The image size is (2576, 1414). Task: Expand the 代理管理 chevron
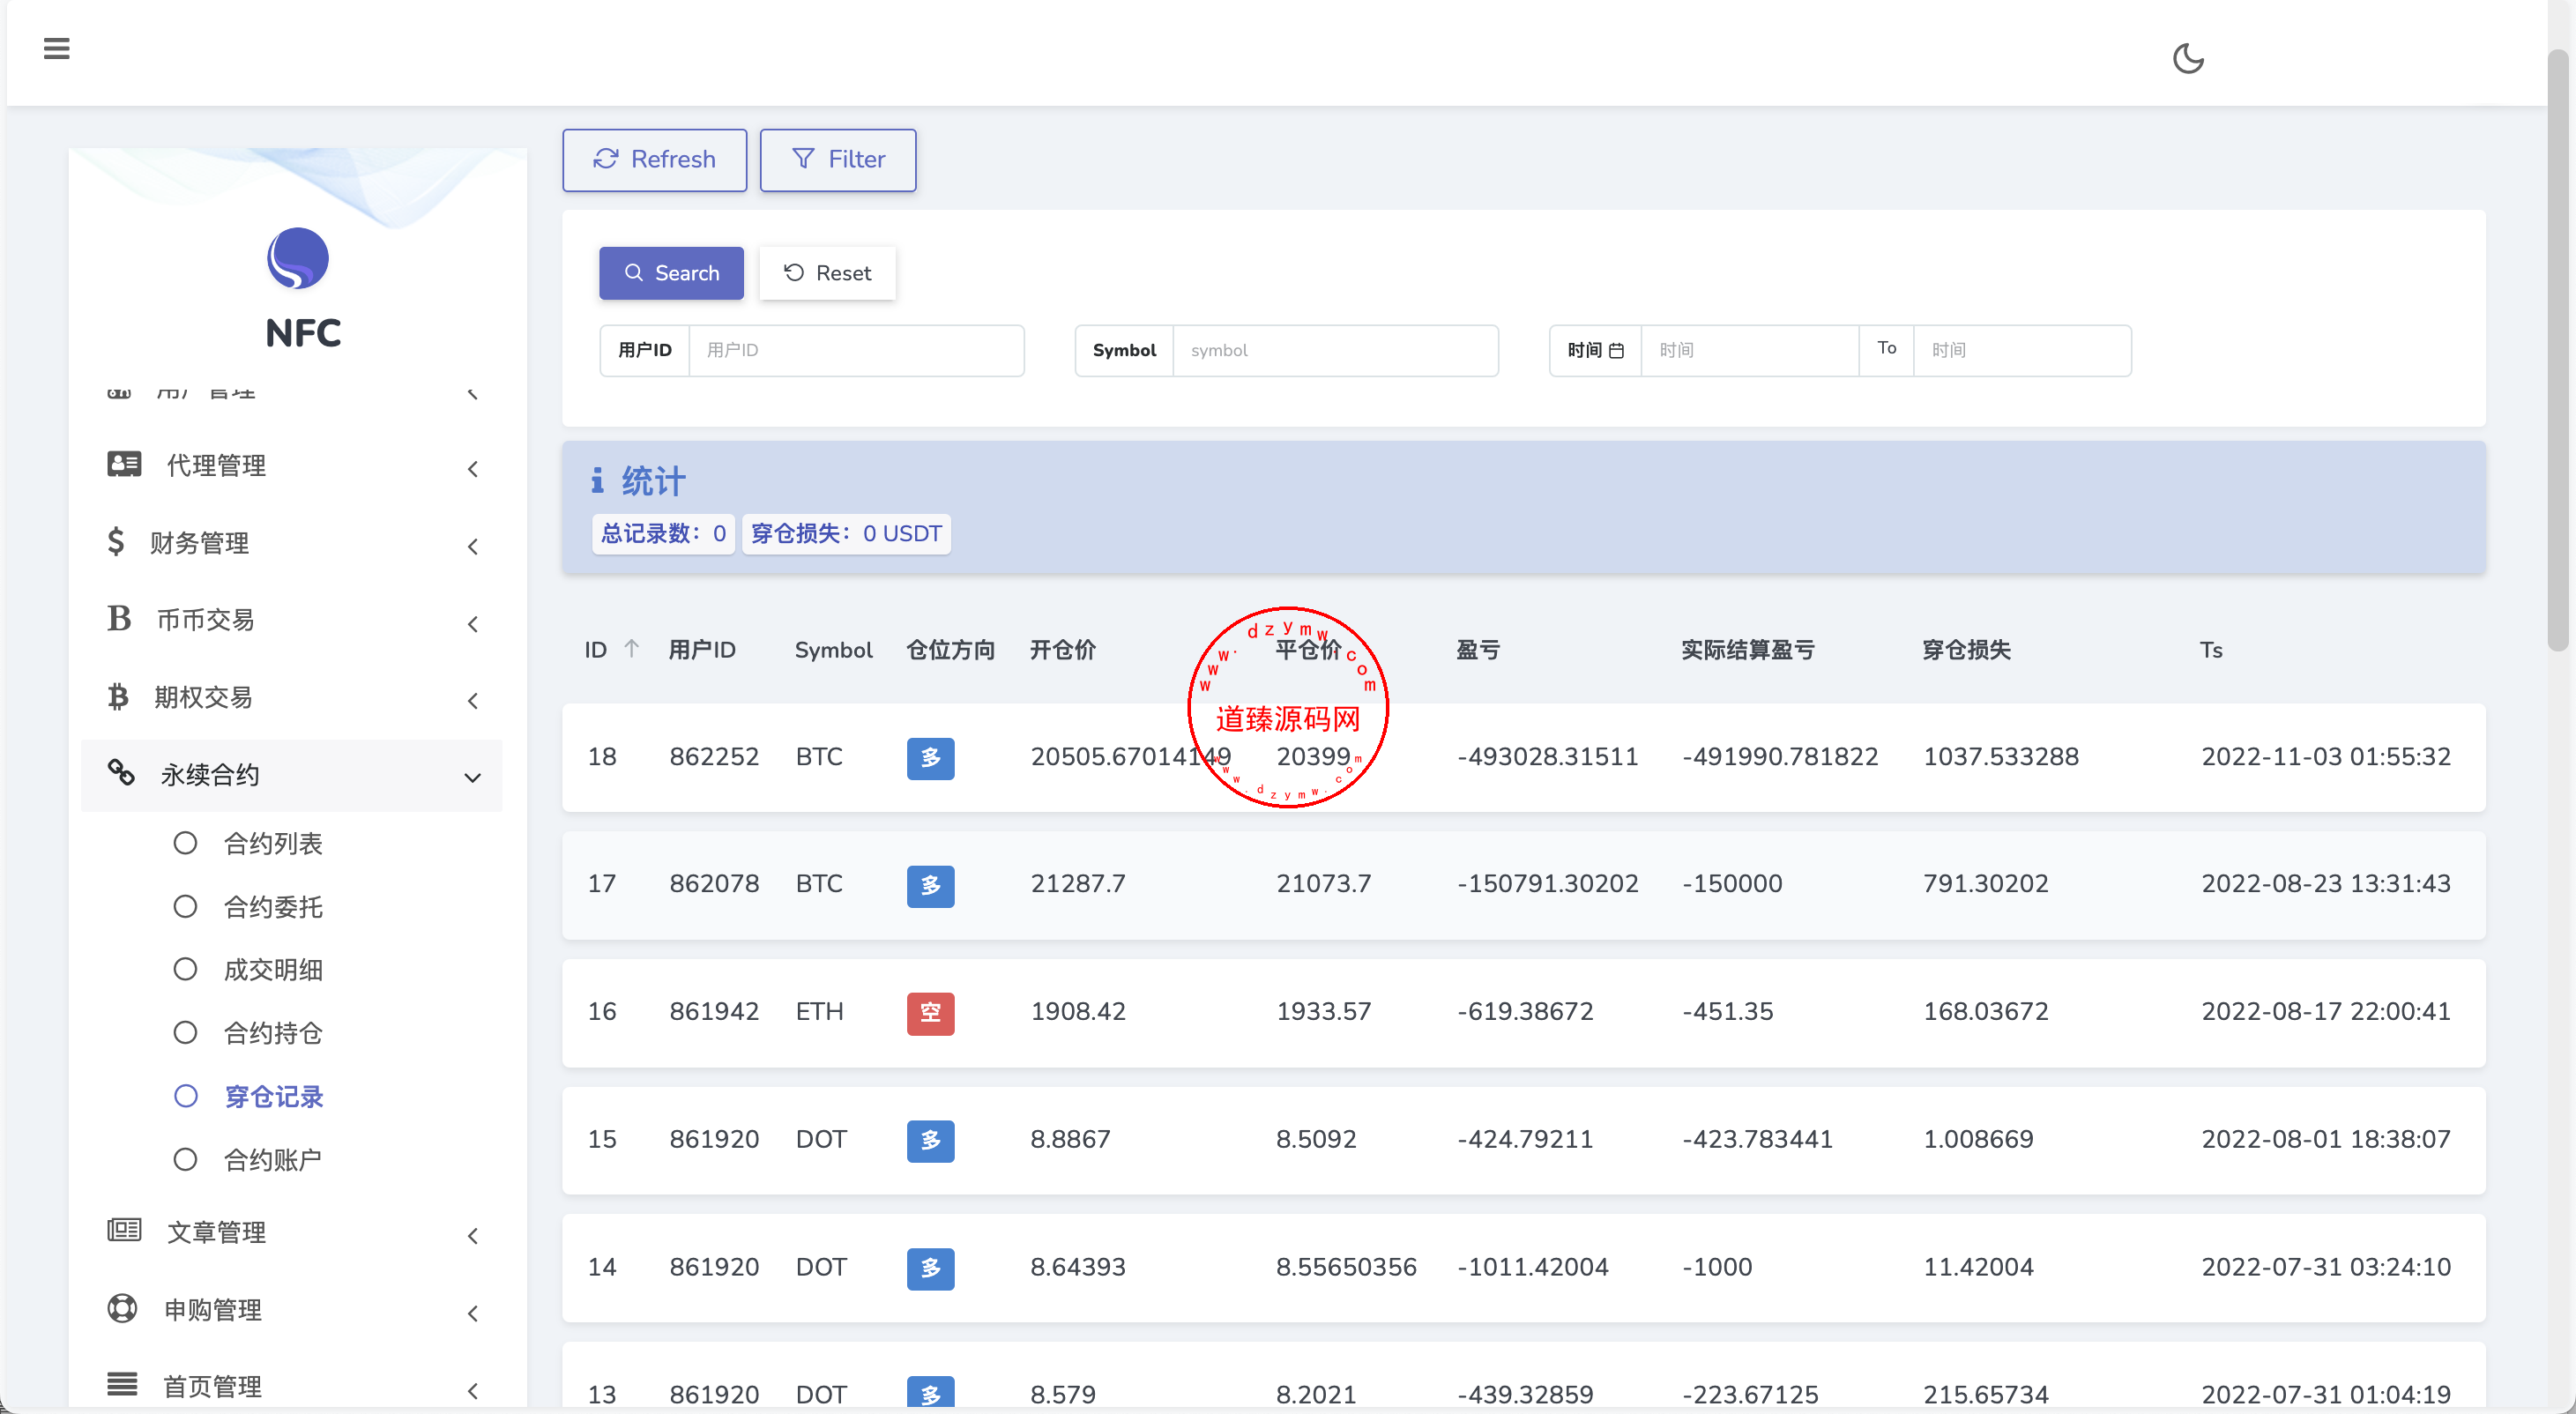(x=473, y=468)
